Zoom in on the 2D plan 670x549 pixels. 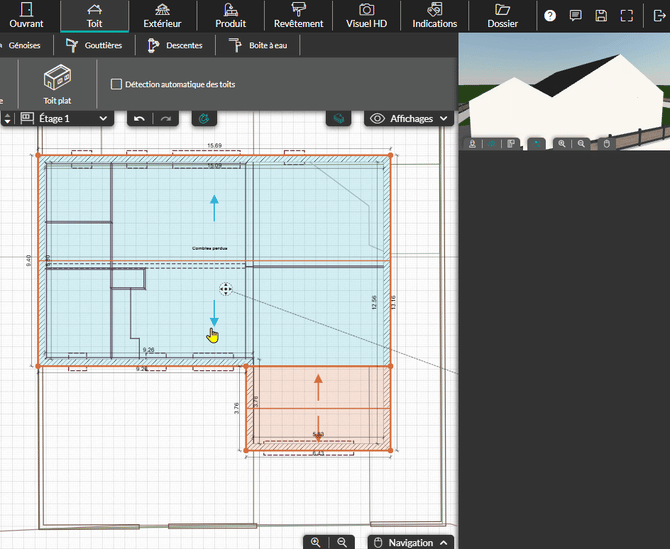click(x=316, y=542)
